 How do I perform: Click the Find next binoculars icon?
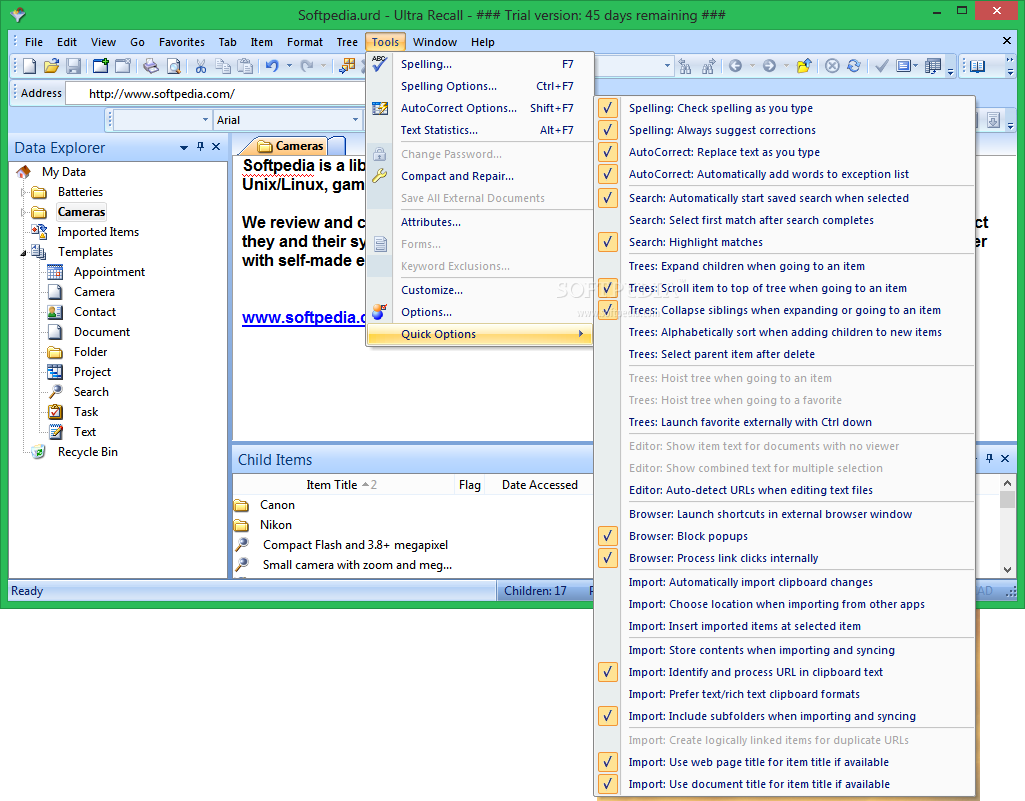pos(708,65)
